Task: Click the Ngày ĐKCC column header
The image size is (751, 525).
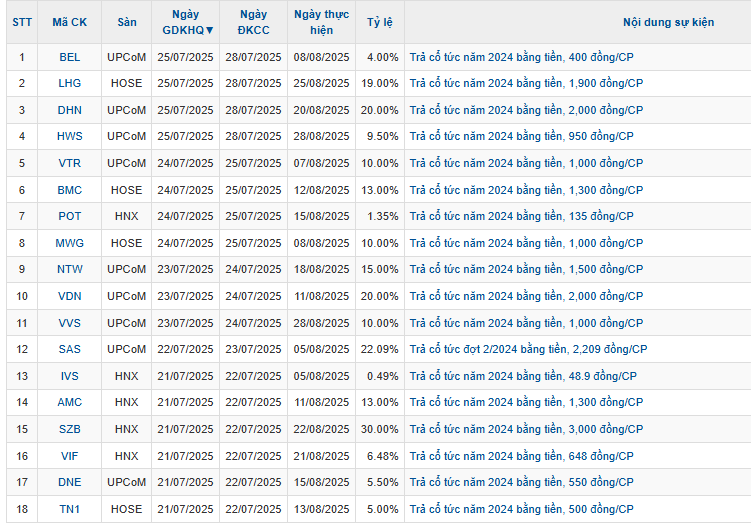Action: (253, 22)
